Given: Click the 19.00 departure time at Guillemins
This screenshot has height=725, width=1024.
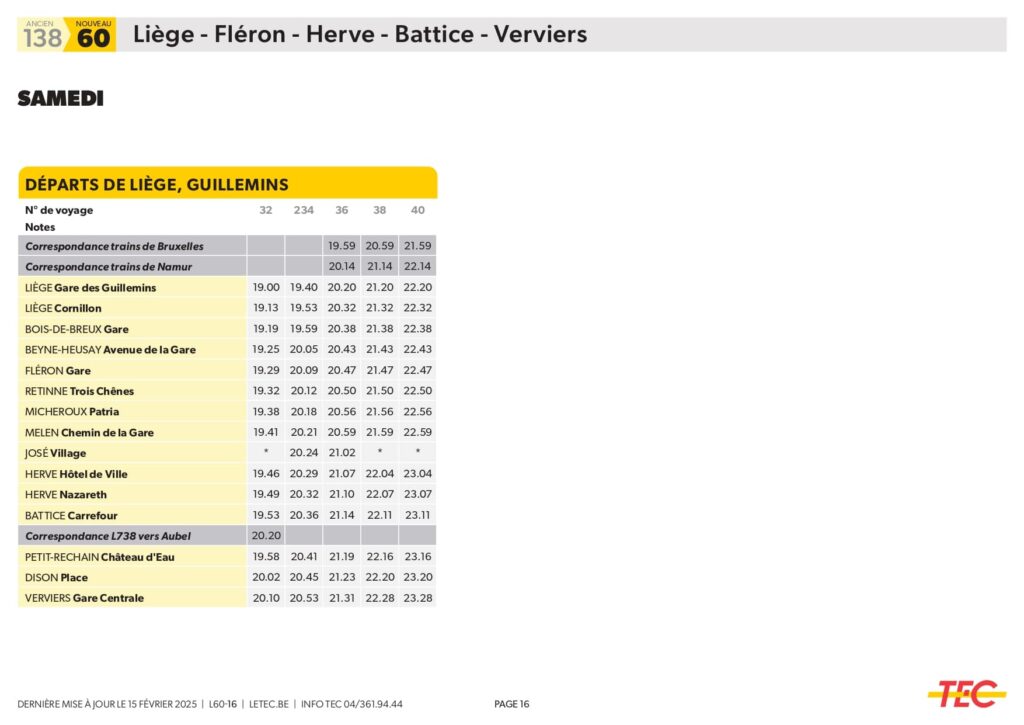Looking at the screenshot, I should click(266, 288).
